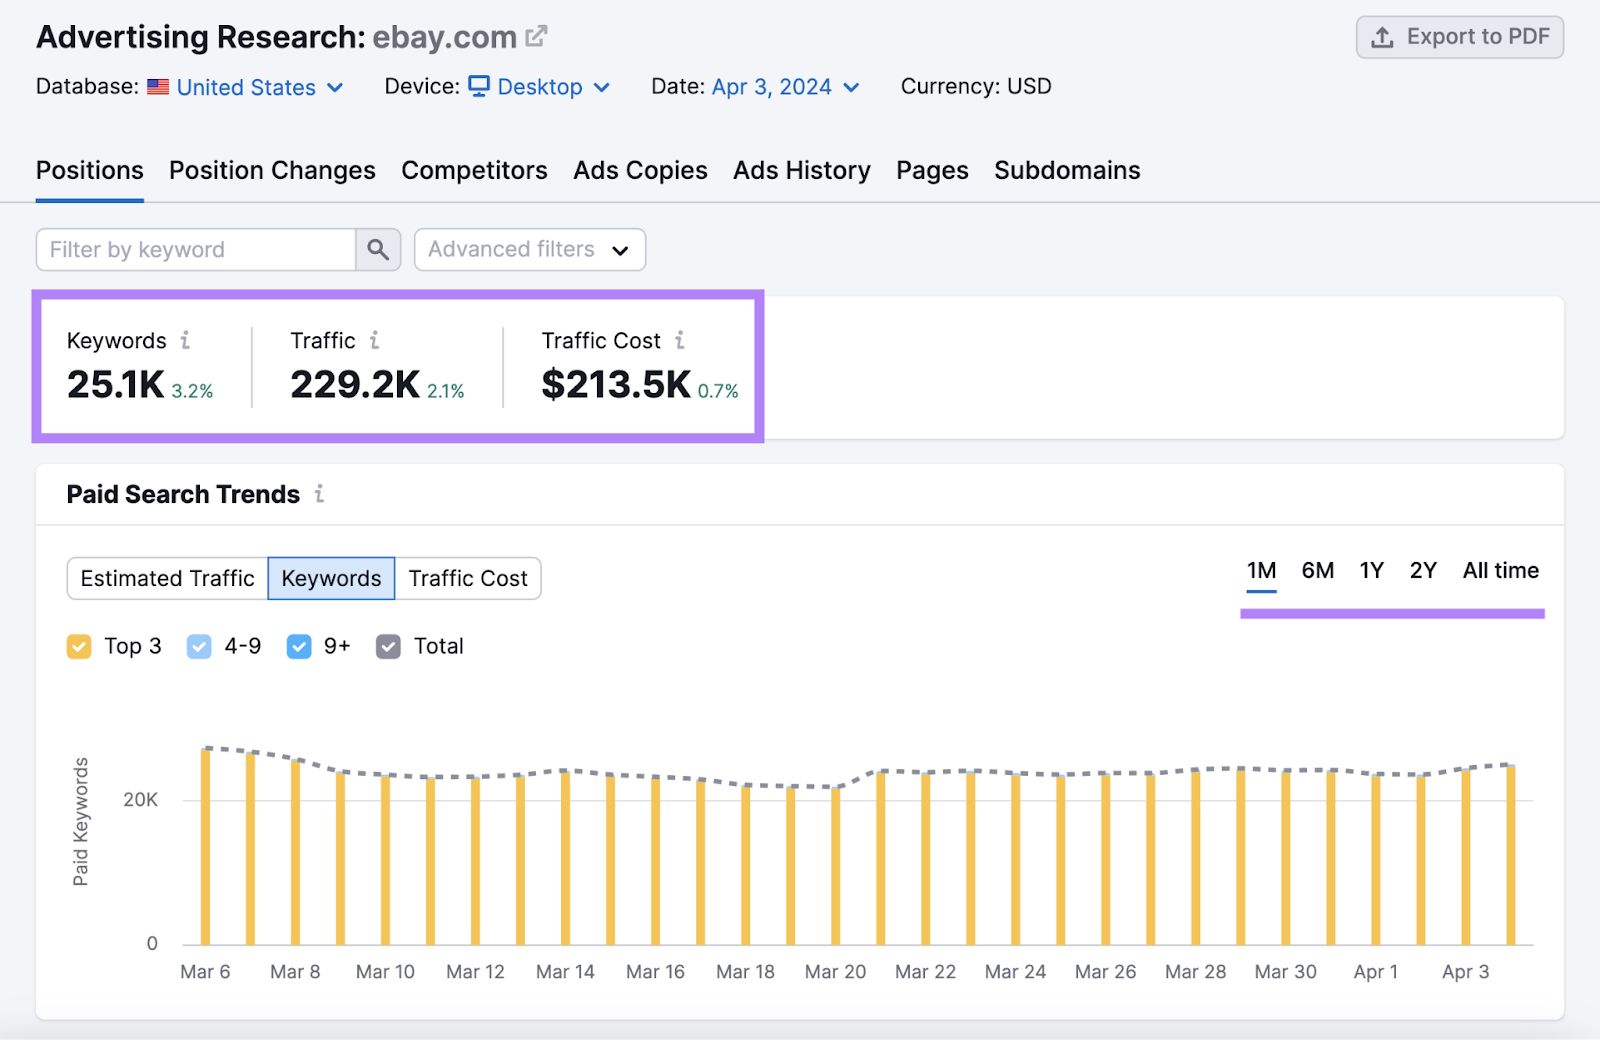The height and width of the screenshot is (1040, 1600).
Task: Switch to the Competitors tab
Action: (x=474, y=170)
